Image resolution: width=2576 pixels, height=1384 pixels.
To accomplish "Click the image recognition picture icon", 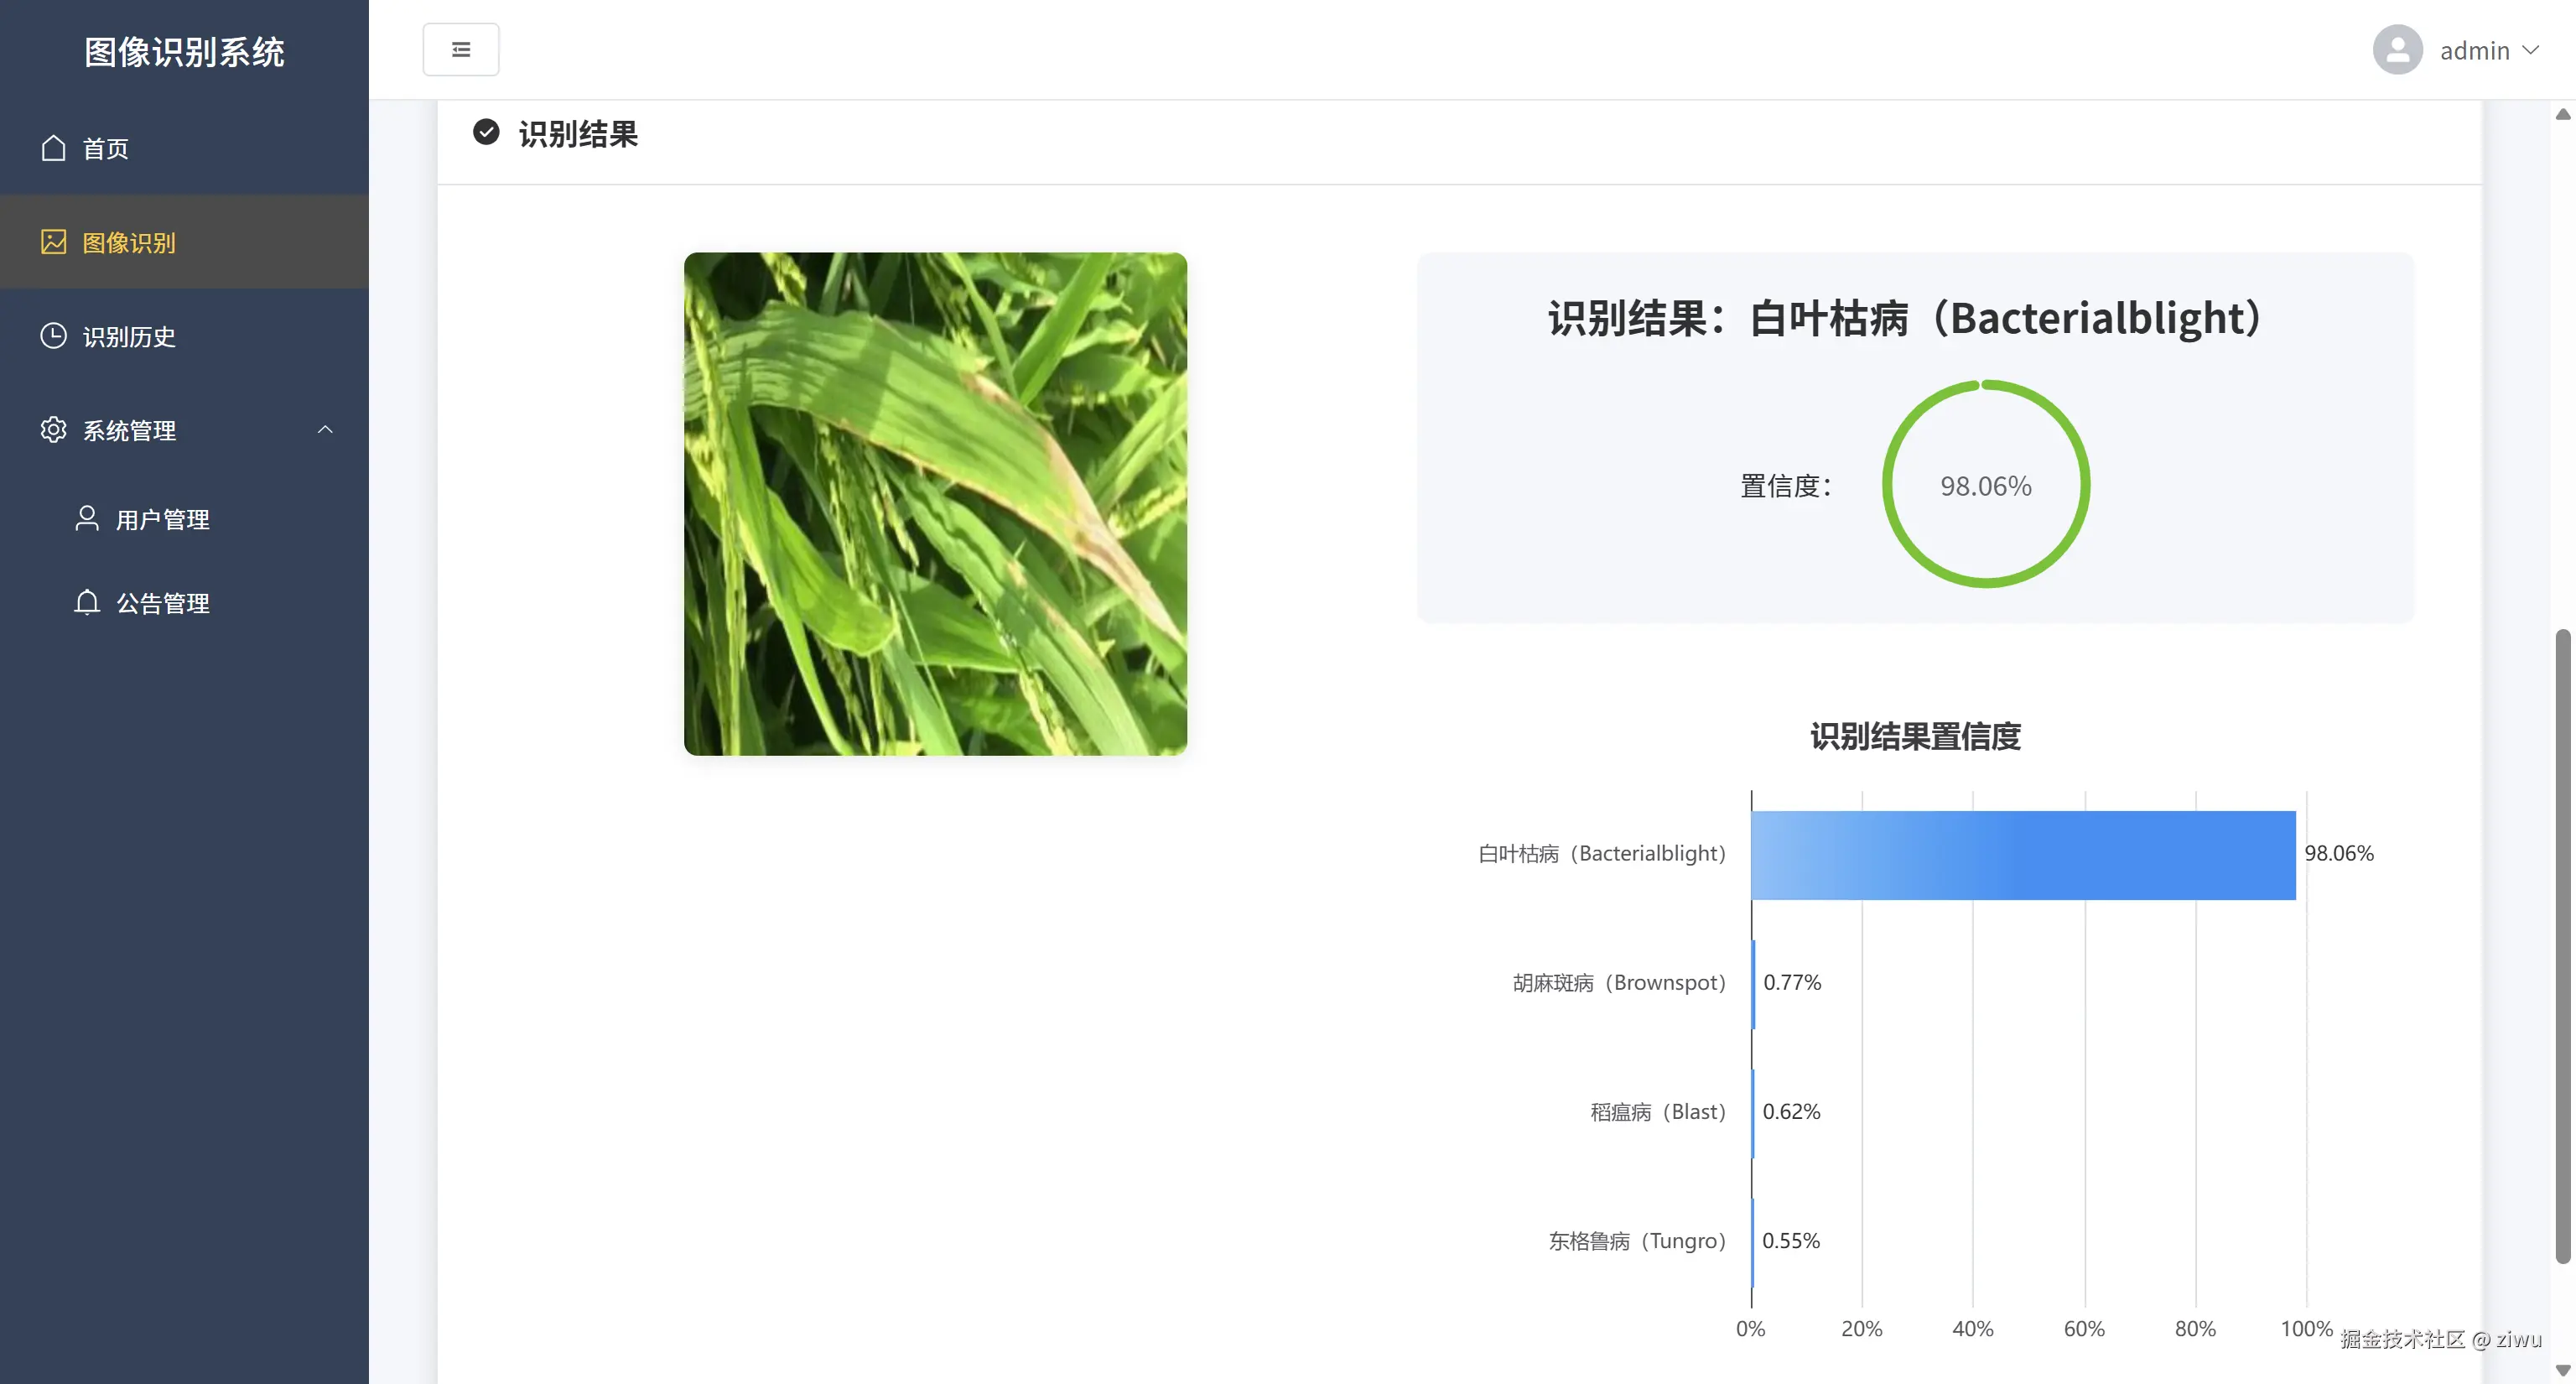I will [53, 242].
